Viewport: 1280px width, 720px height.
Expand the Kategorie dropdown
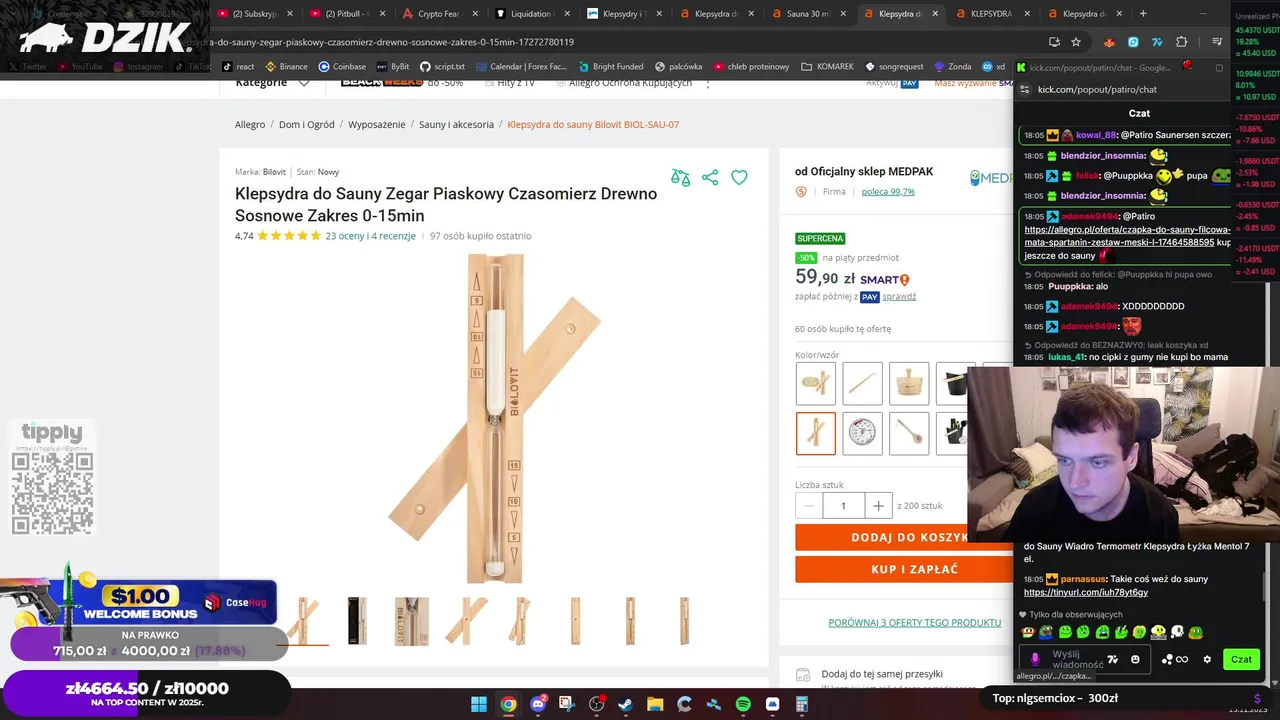point(272,82)
